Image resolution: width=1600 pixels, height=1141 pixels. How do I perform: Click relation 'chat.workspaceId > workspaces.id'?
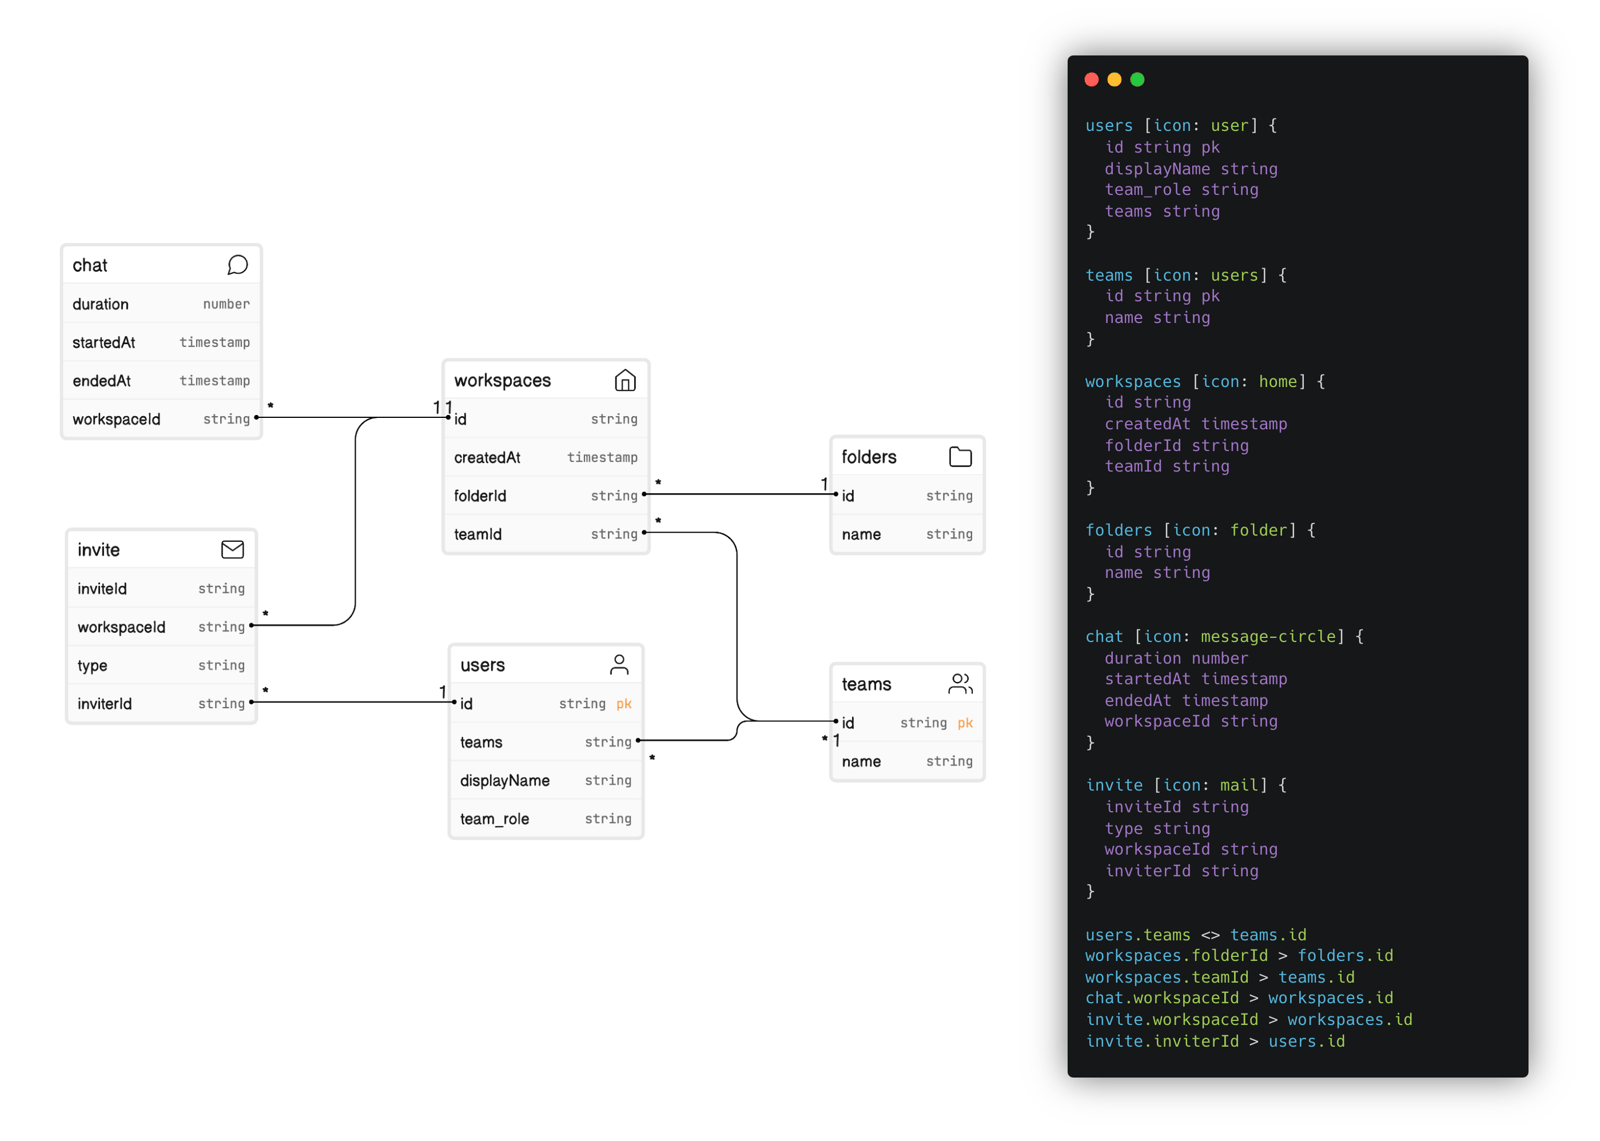tap(1239, 998)
